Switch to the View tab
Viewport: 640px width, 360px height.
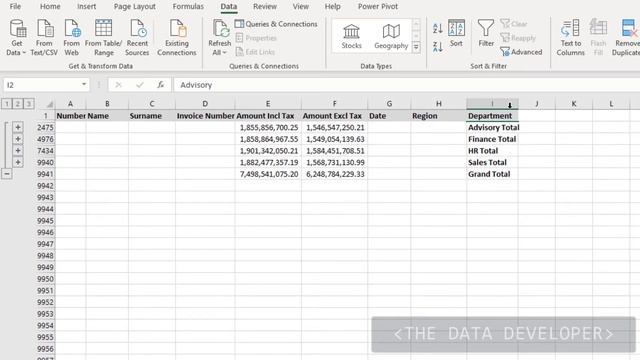coord(300,7)
